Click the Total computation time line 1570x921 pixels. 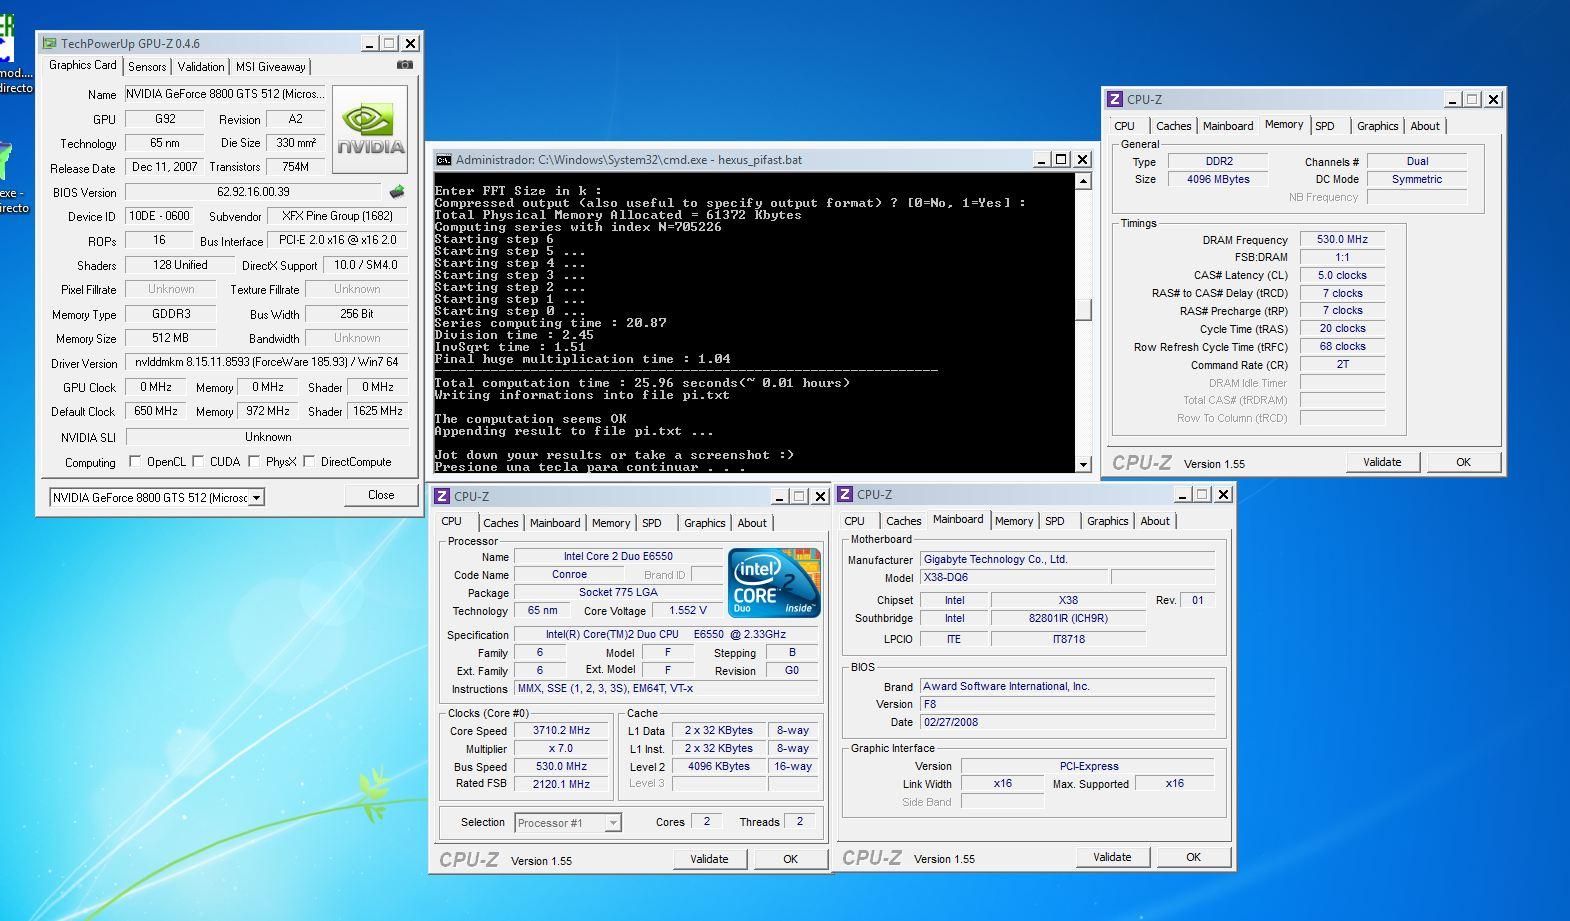[x=642, y=383]
